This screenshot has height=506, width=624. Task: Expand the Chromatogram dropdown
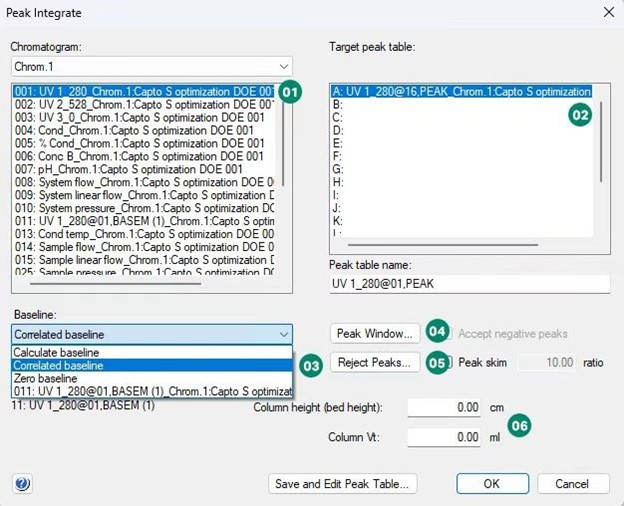pos(282,66)
